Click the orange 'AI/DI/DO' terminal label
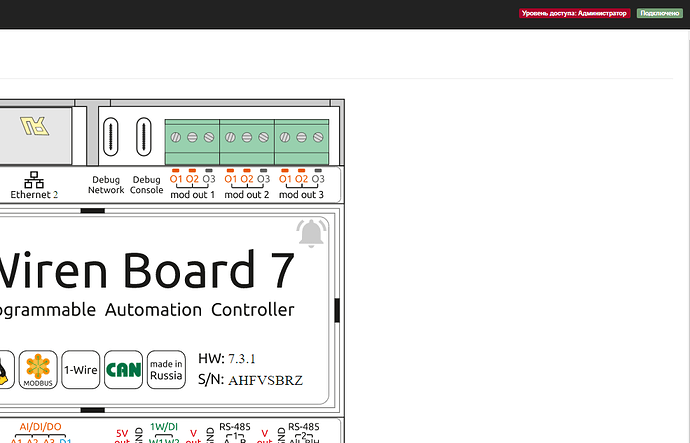Viewport: 690px width, 443px height. (40, 427)
